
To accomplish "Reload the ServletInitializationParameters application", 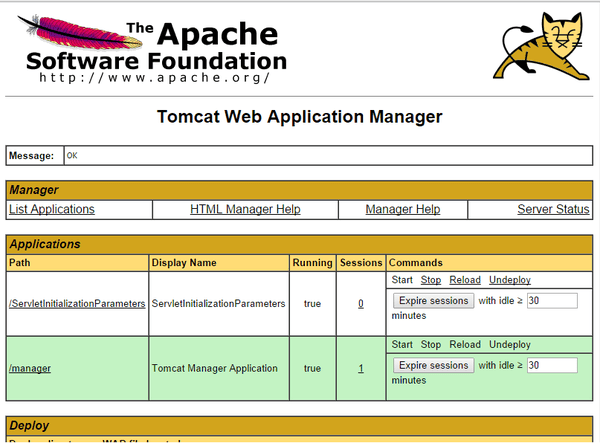I will (465, 280).
